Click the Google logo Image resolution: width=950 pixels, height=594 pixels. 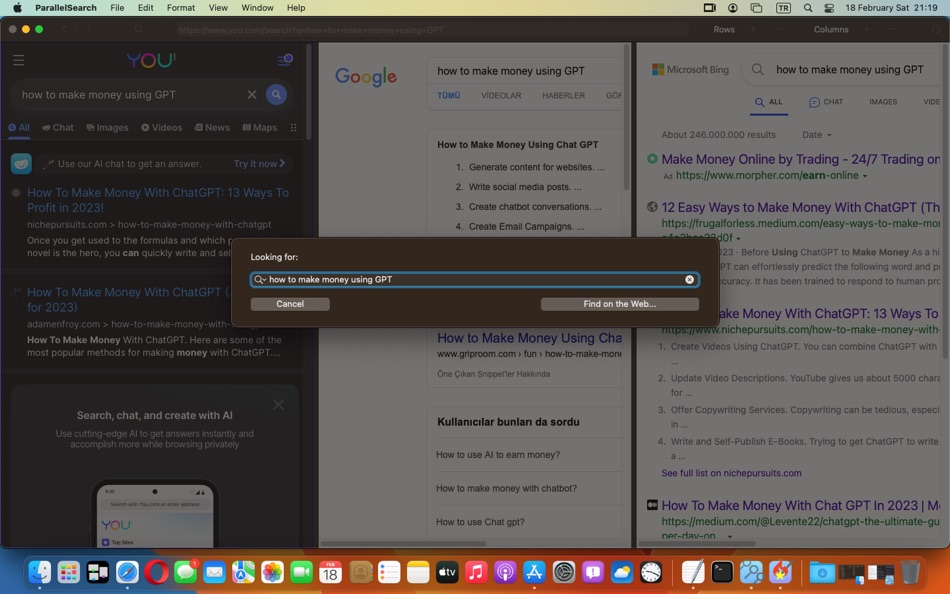point(366,76)
